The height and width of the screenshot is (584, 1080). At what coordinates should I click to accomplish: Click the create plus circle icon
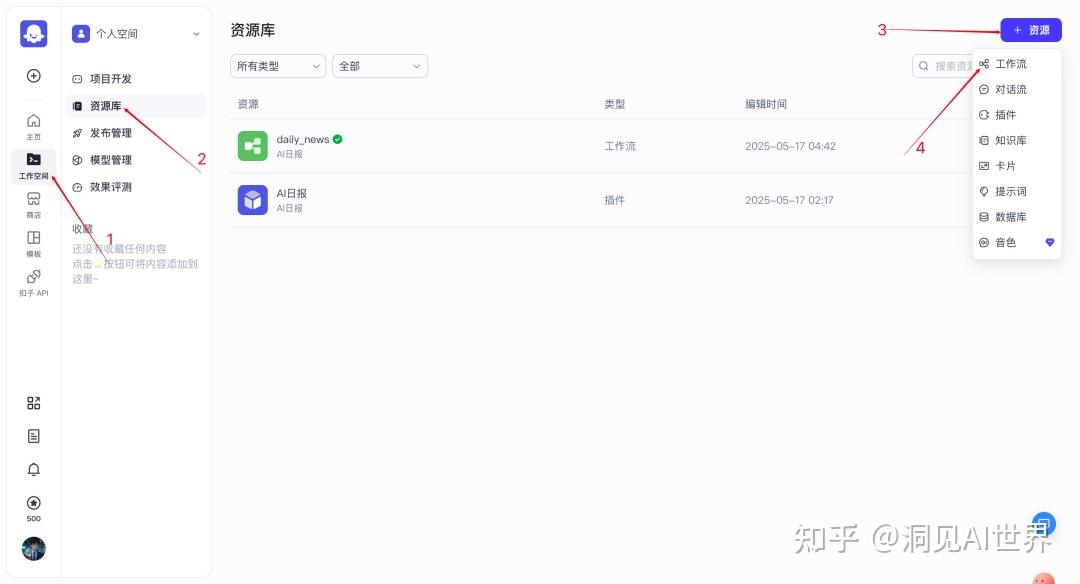(33, 76)
